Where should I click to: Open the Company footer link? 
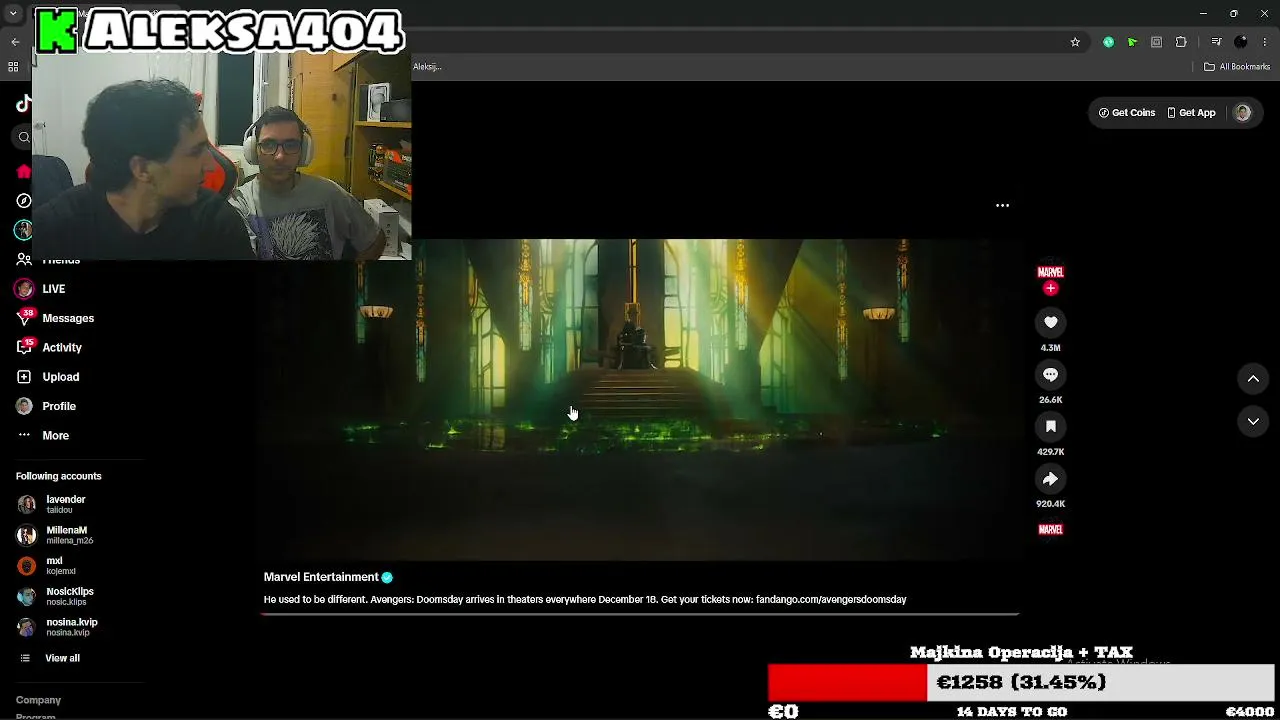pos(38,700)
